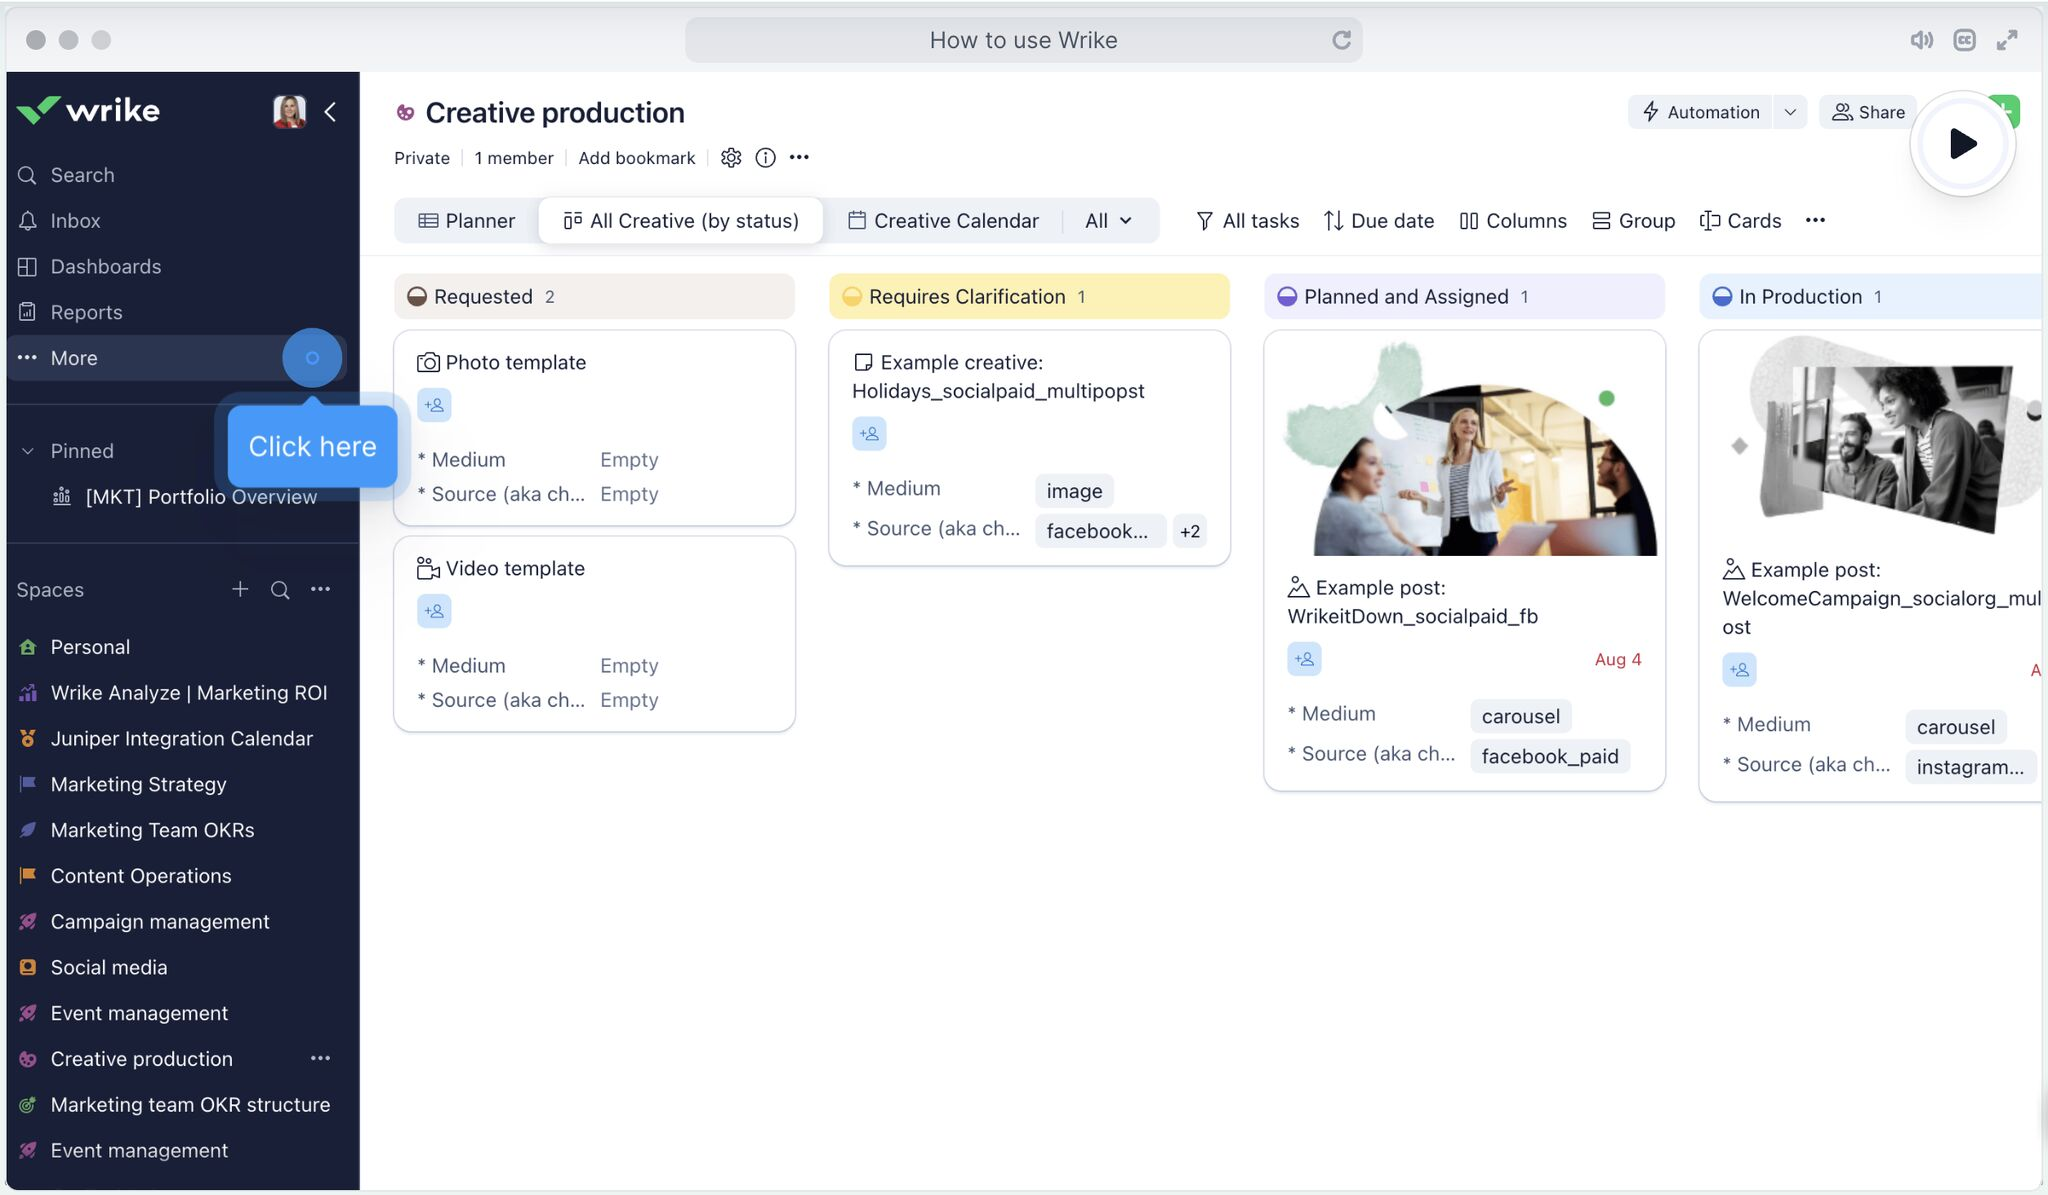Click the Share button

coord(1867,112)
